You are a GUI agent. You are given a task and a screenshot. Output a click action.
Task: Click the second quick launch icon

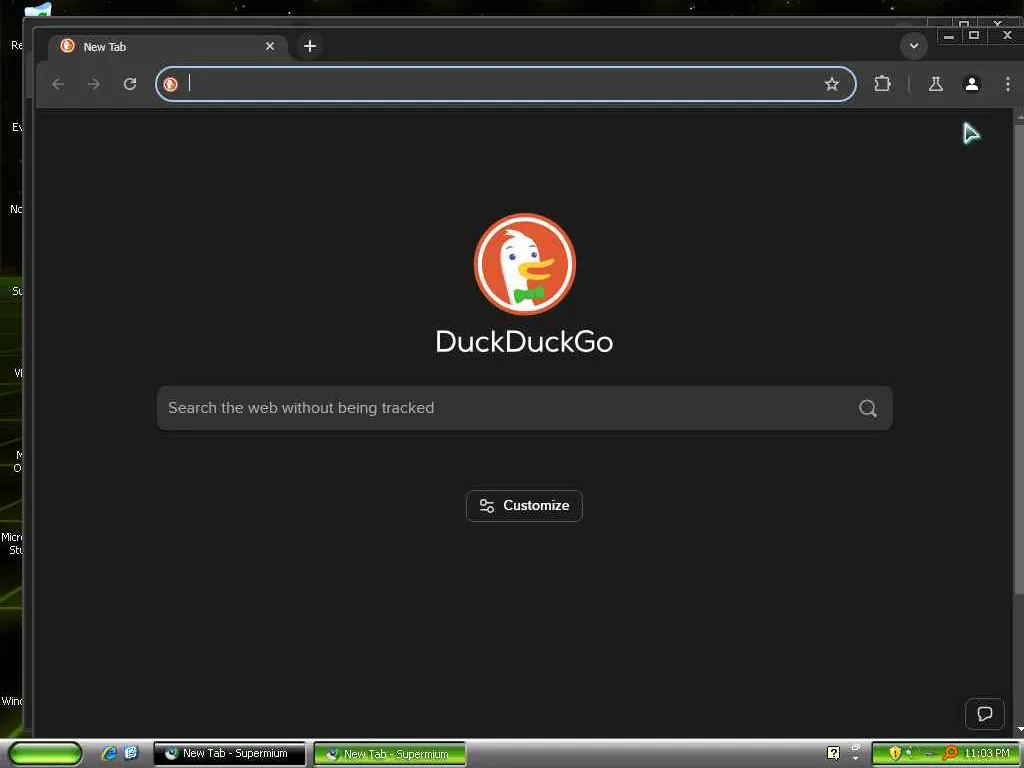[131, 753]
